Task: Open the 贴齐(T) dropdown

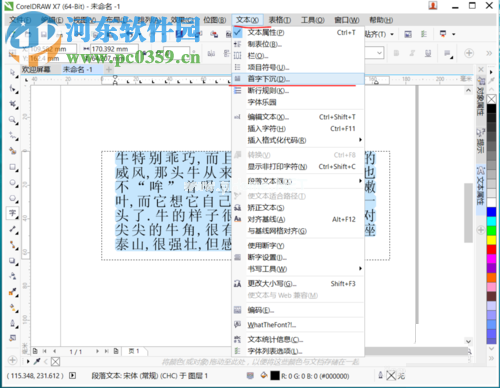Action: (392, 34)
